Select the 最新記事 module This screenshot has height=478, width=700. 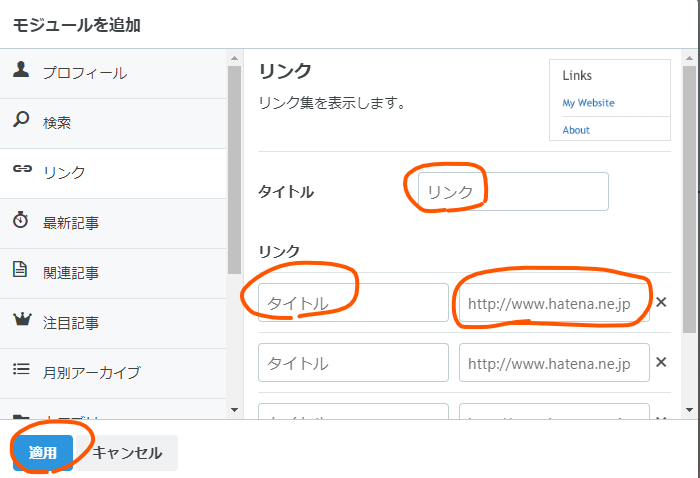(113, 224)
